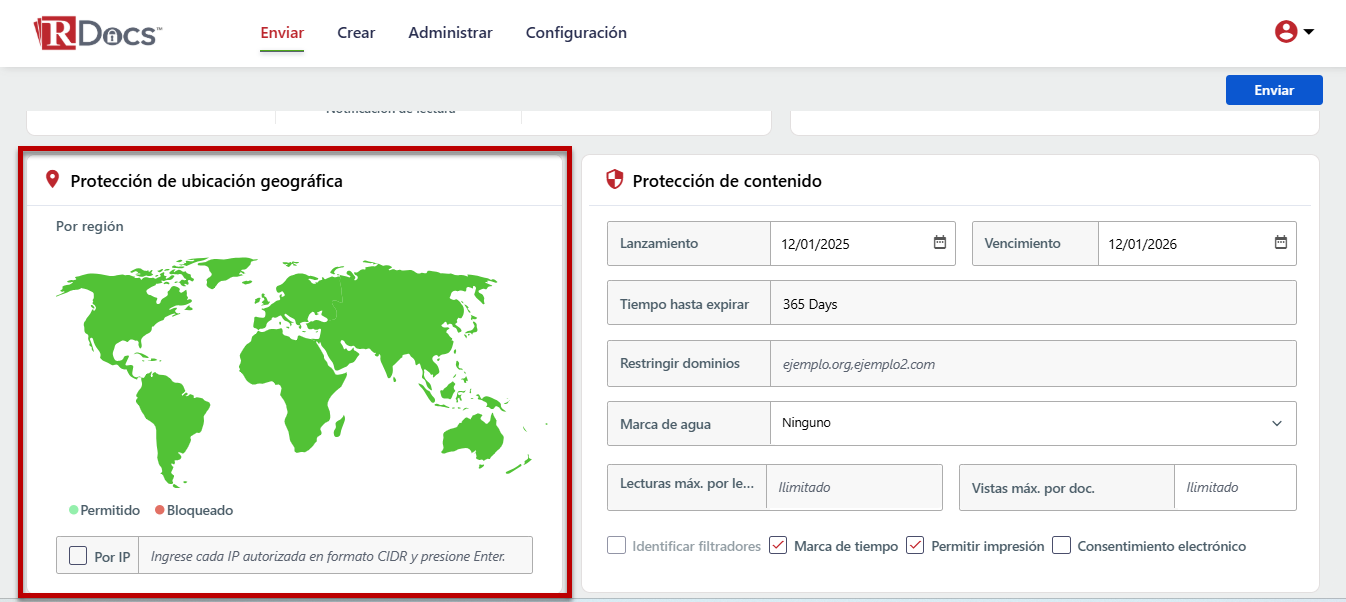Uncheck the Permitir impresión checkbox
The width and height of the screenshot is (1346, 602).
pyautogui.click(x=915, y=545)
